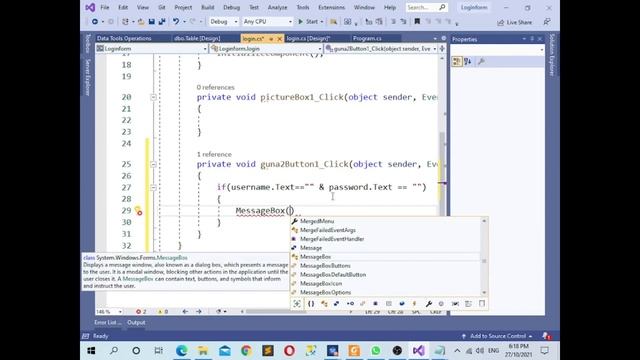This screenshot has width=640, height=360.
Task: Click the Save icon in toolbar
Action: (151, 22)
